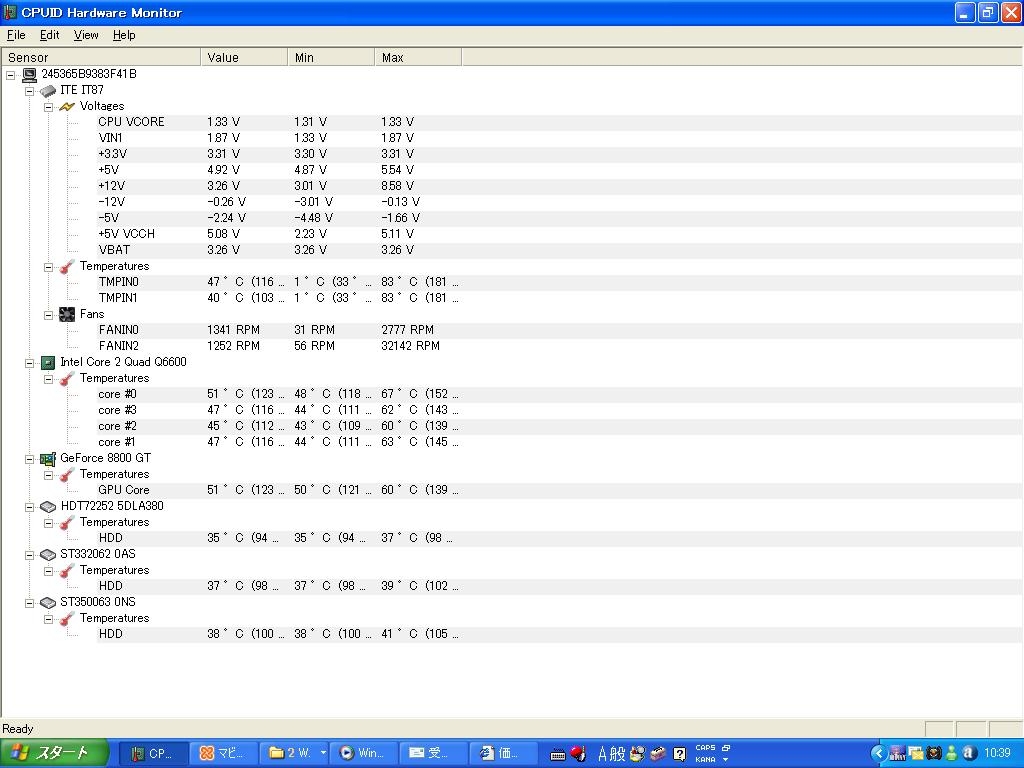The image size is (1024, 768).
Task: Open the Help menu
Action: click(124, 35)
